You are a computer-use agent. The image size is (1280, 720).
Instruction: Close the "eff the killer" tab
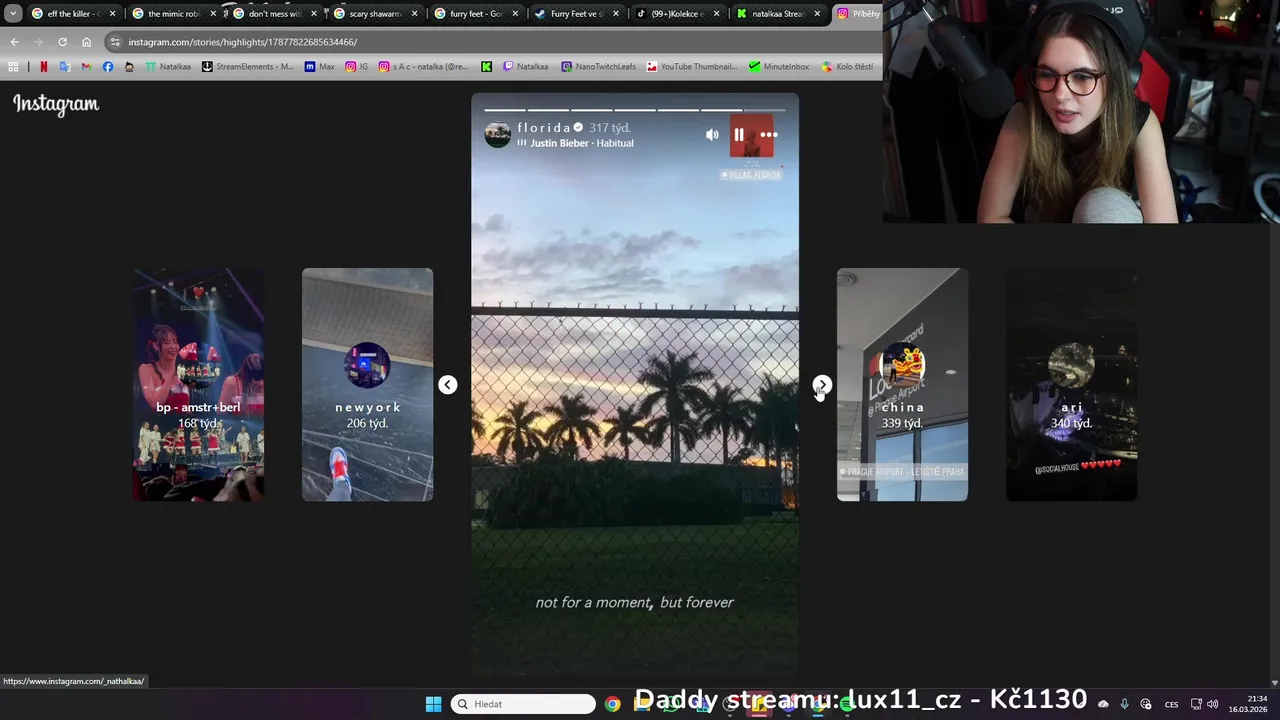[x=112, y=14]
